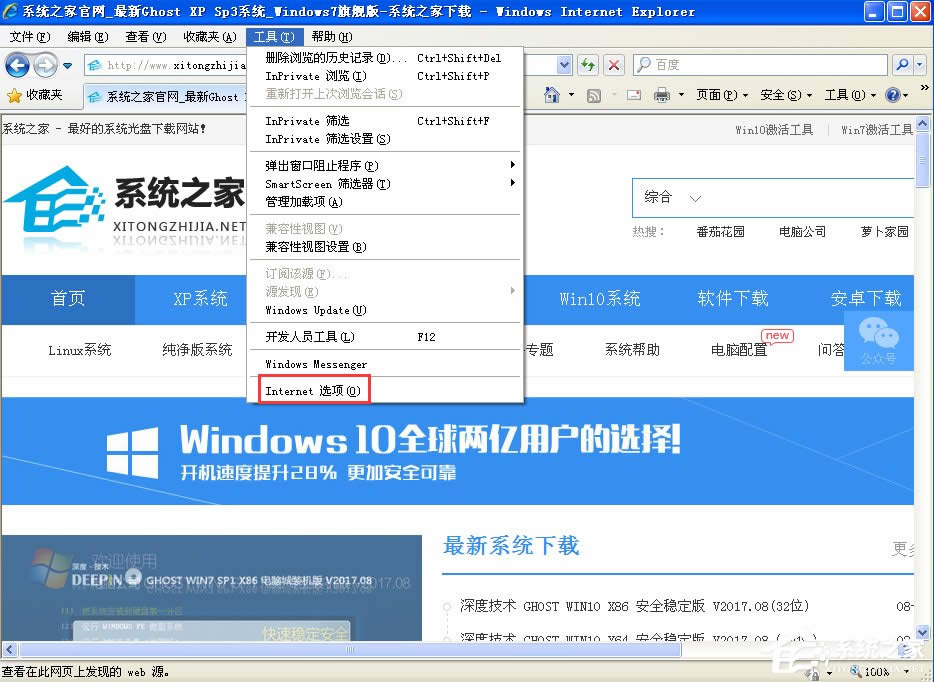Refresh the page using the refresh icon
This screenshot has height=682, width=934.
click(587, 65)
